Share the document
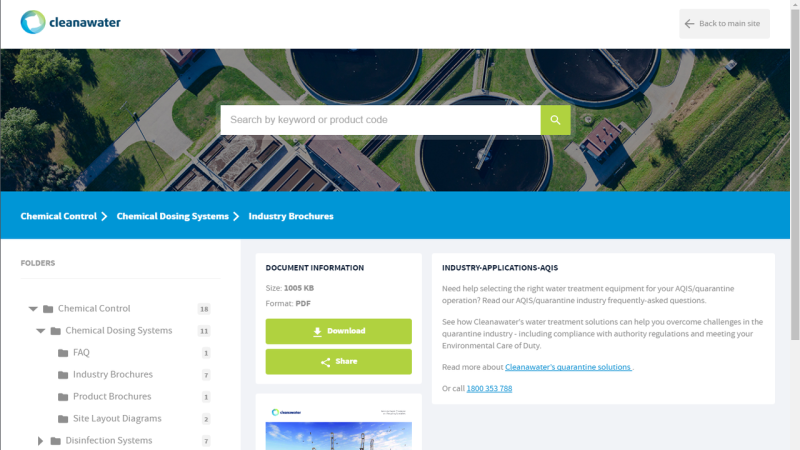Screen dimensions: 800x450 pyautogui.click(x=338, y=362)
